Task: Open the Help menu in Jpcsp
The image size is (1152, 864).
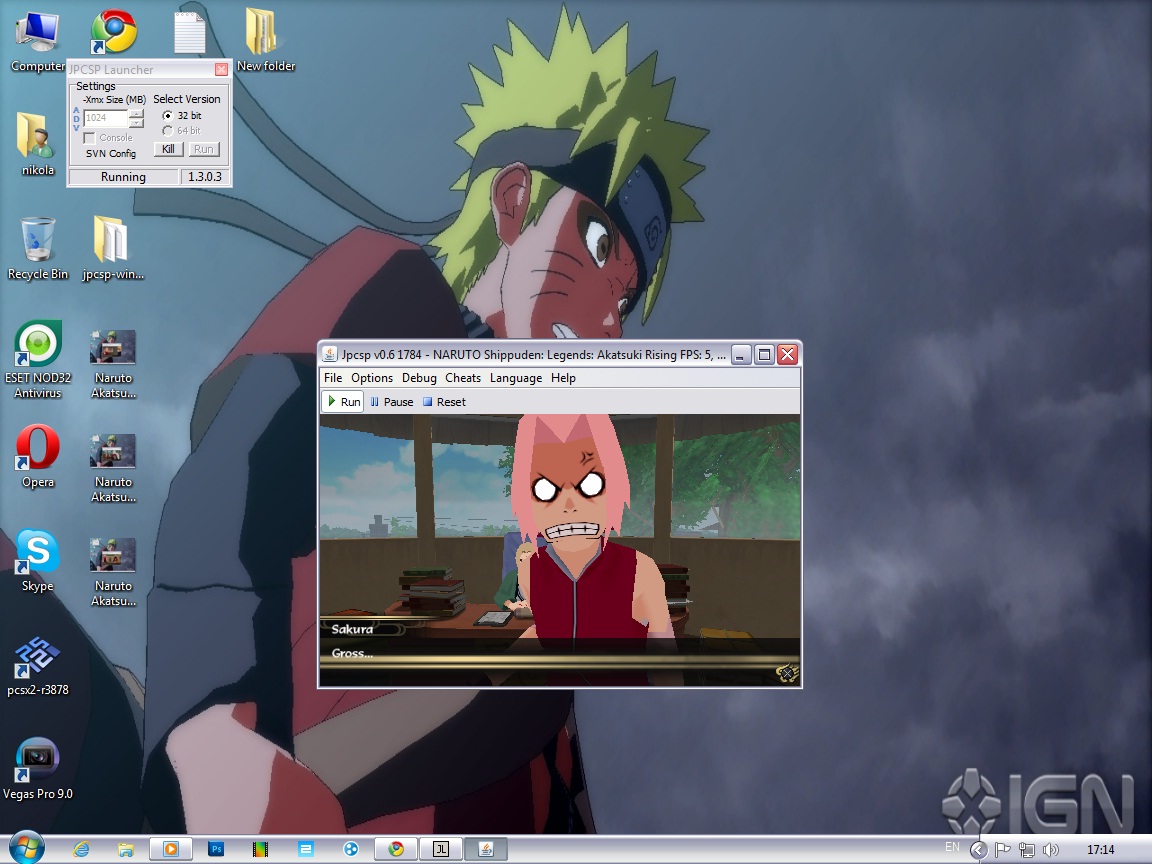Action: (x=564, y=378)
